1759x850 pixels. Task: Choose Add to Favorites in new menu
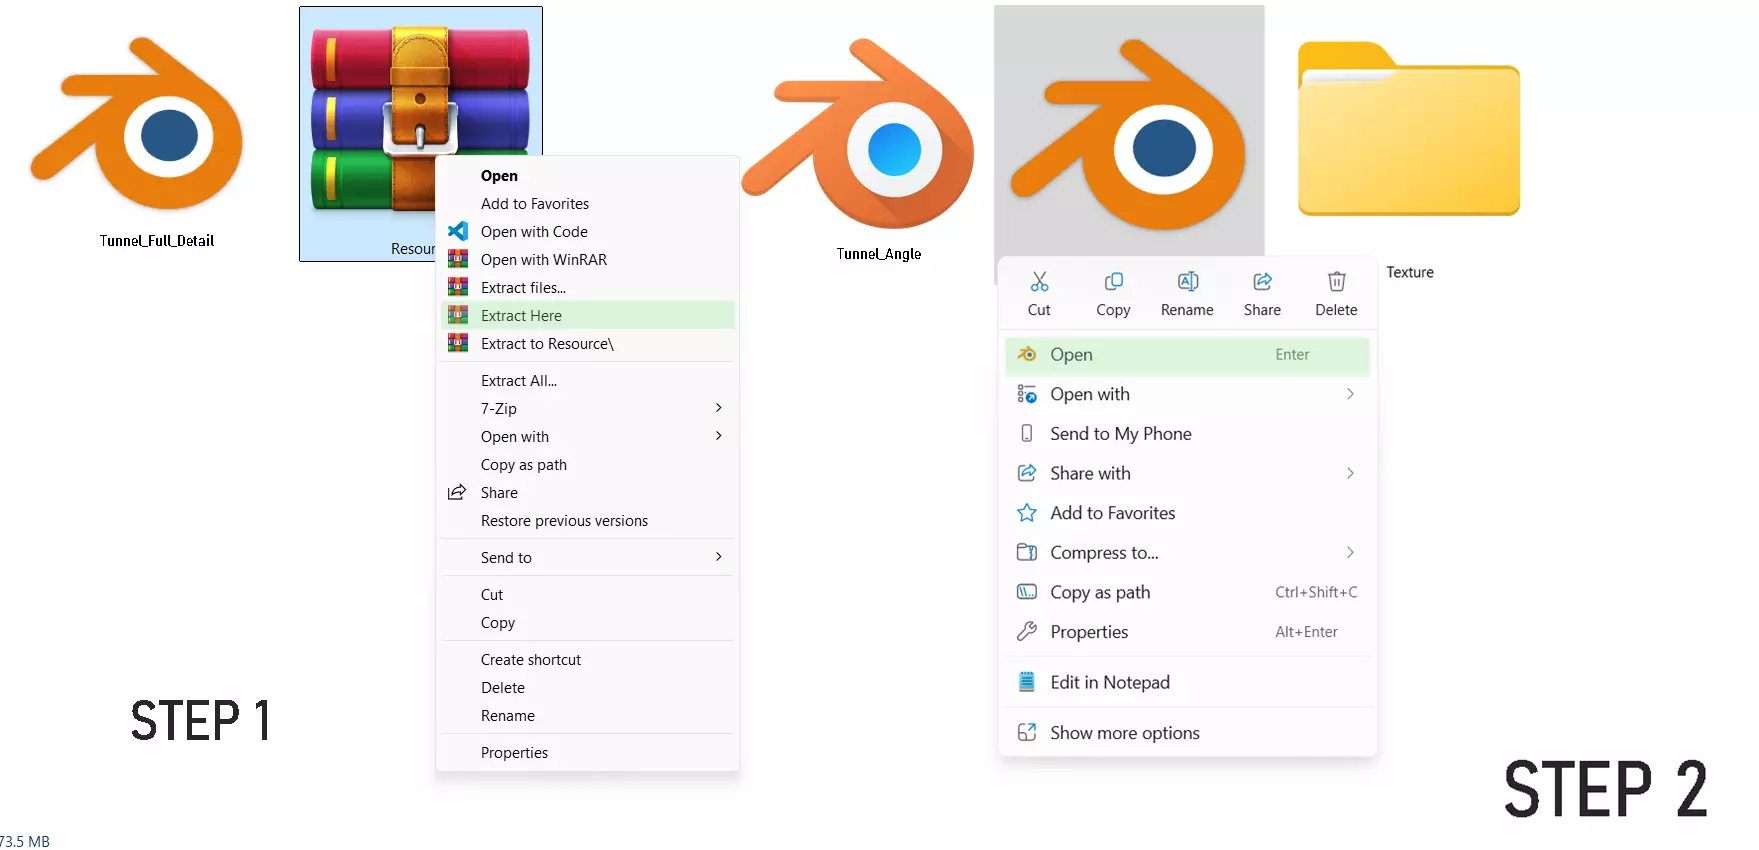click(x=1187, y=513)
